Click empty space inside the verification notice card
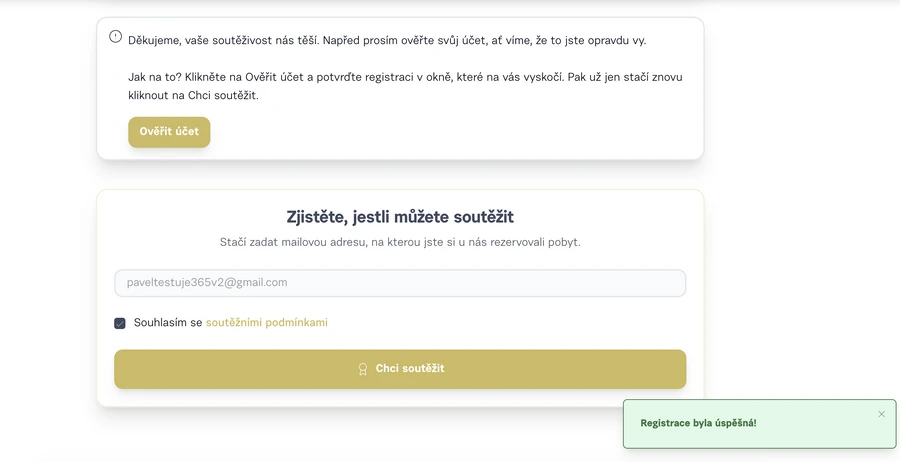The image size is (900, 462). (x=450, y=133)
